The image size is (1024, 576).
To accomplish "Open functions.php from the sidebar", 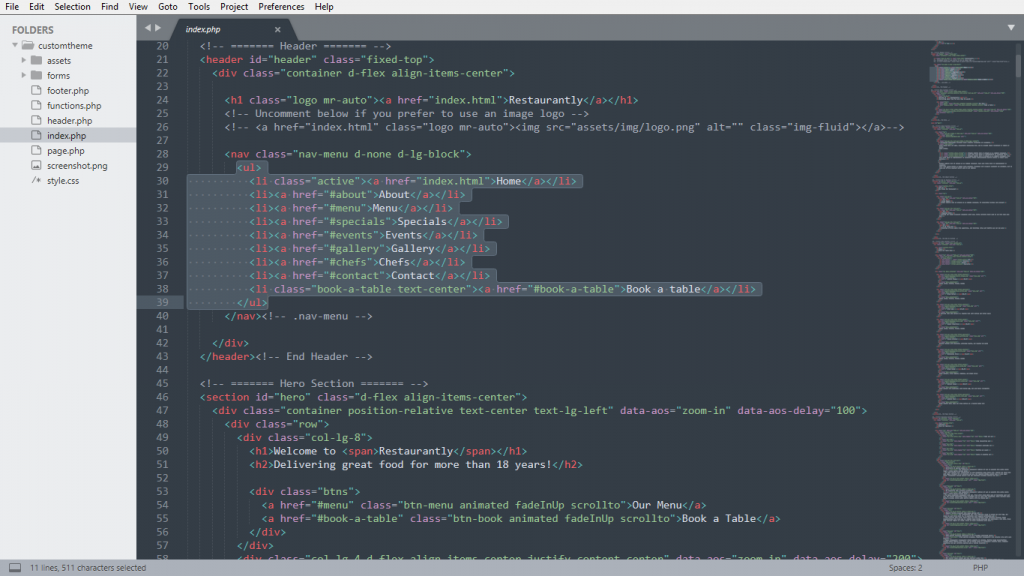I will pyautogui.click(x=73, y=105).
